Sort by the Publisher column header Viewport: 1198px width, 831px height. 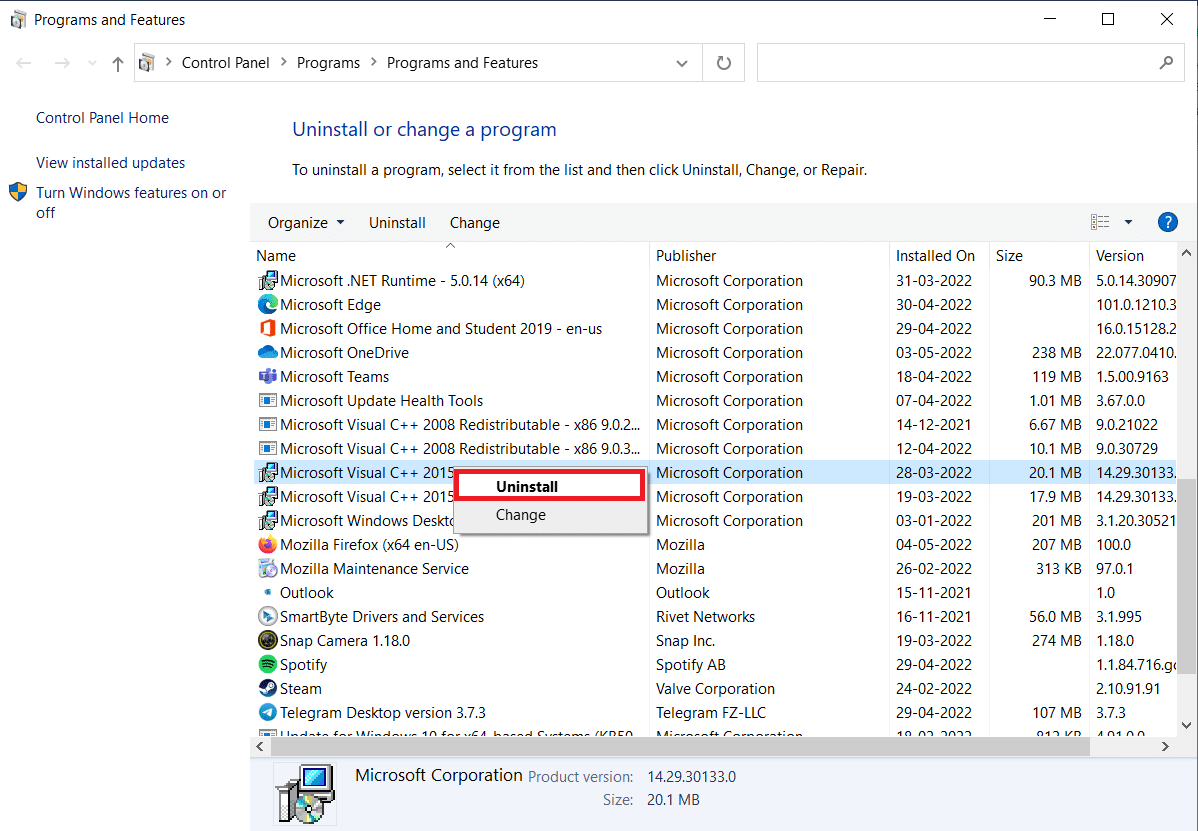coord(769,256)
